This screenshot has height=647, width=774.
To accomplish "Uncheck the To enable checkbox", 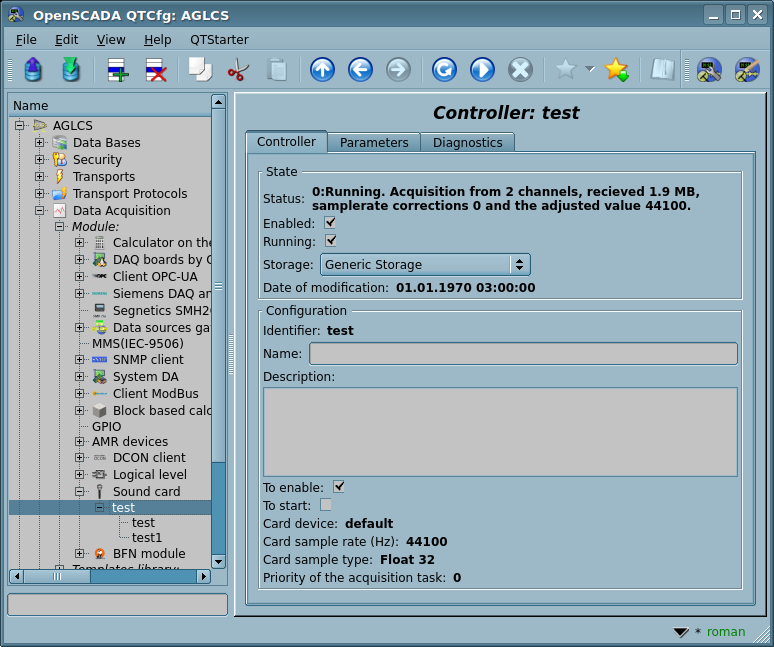I will [339, 487].
